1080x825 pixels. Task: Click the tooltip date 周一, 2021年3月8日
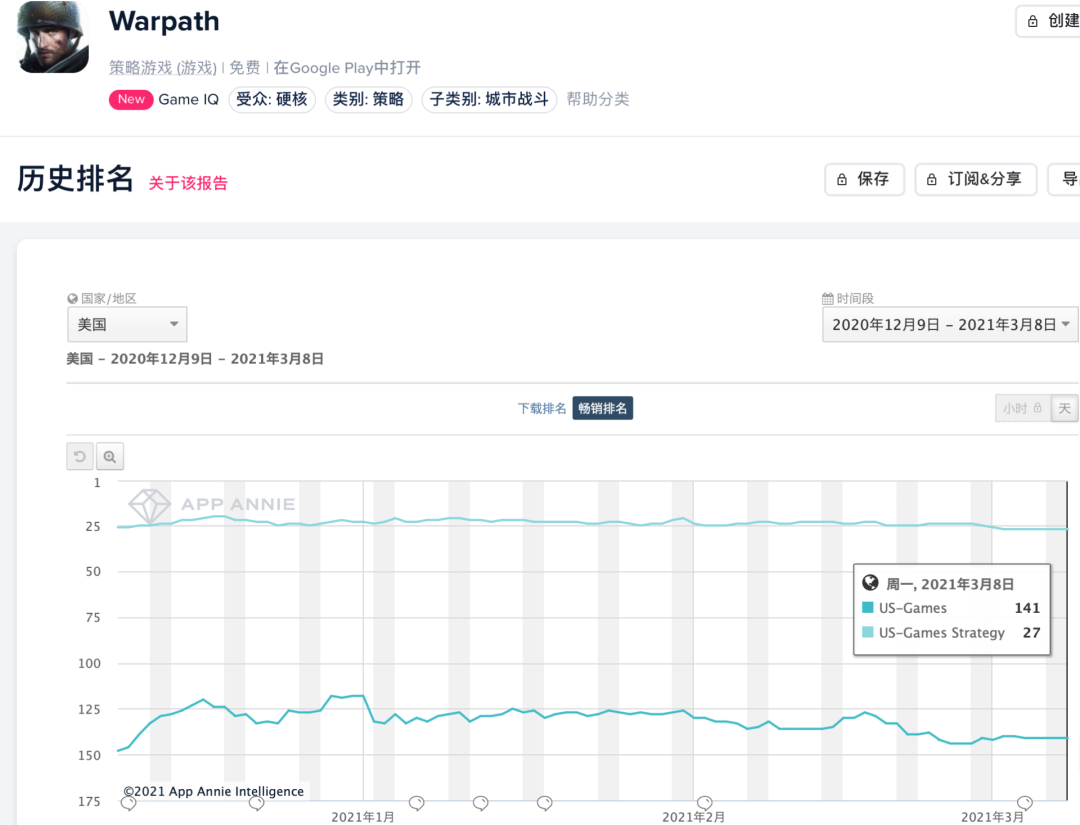pyautogui.click(x=950, y=584)
